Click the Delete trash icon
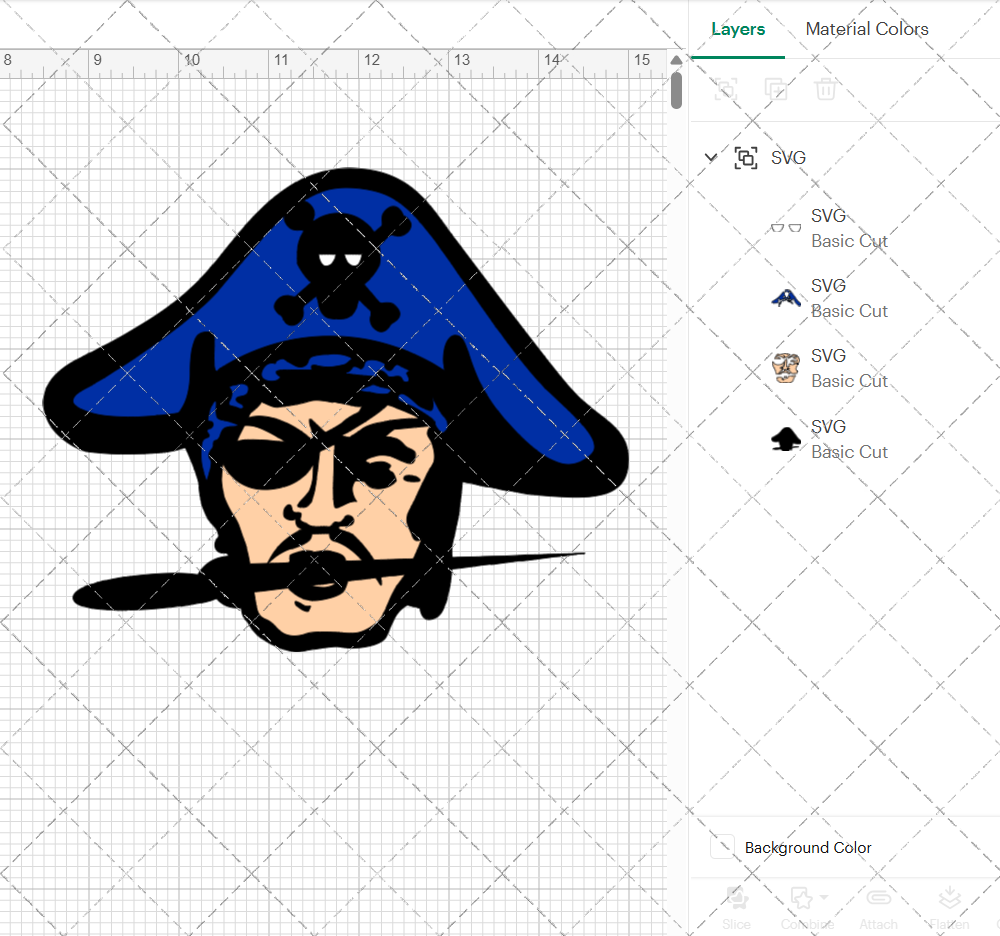Image resolution: width=1000 pixels, height=936 pixels. coord(825,89)
